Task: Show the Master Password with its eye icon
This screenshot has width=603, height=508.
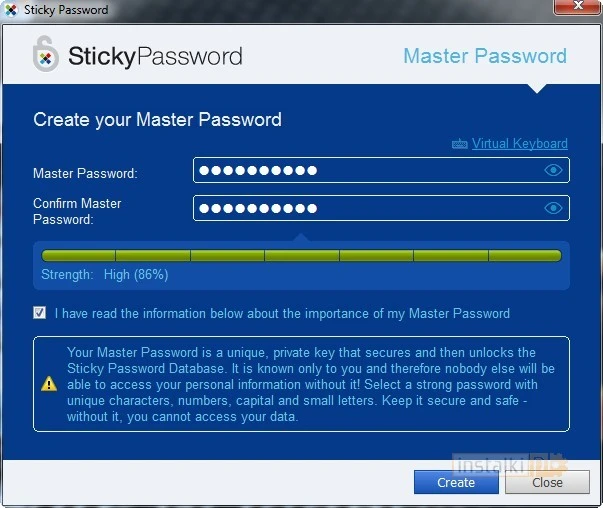Action: tap(553, 170)
